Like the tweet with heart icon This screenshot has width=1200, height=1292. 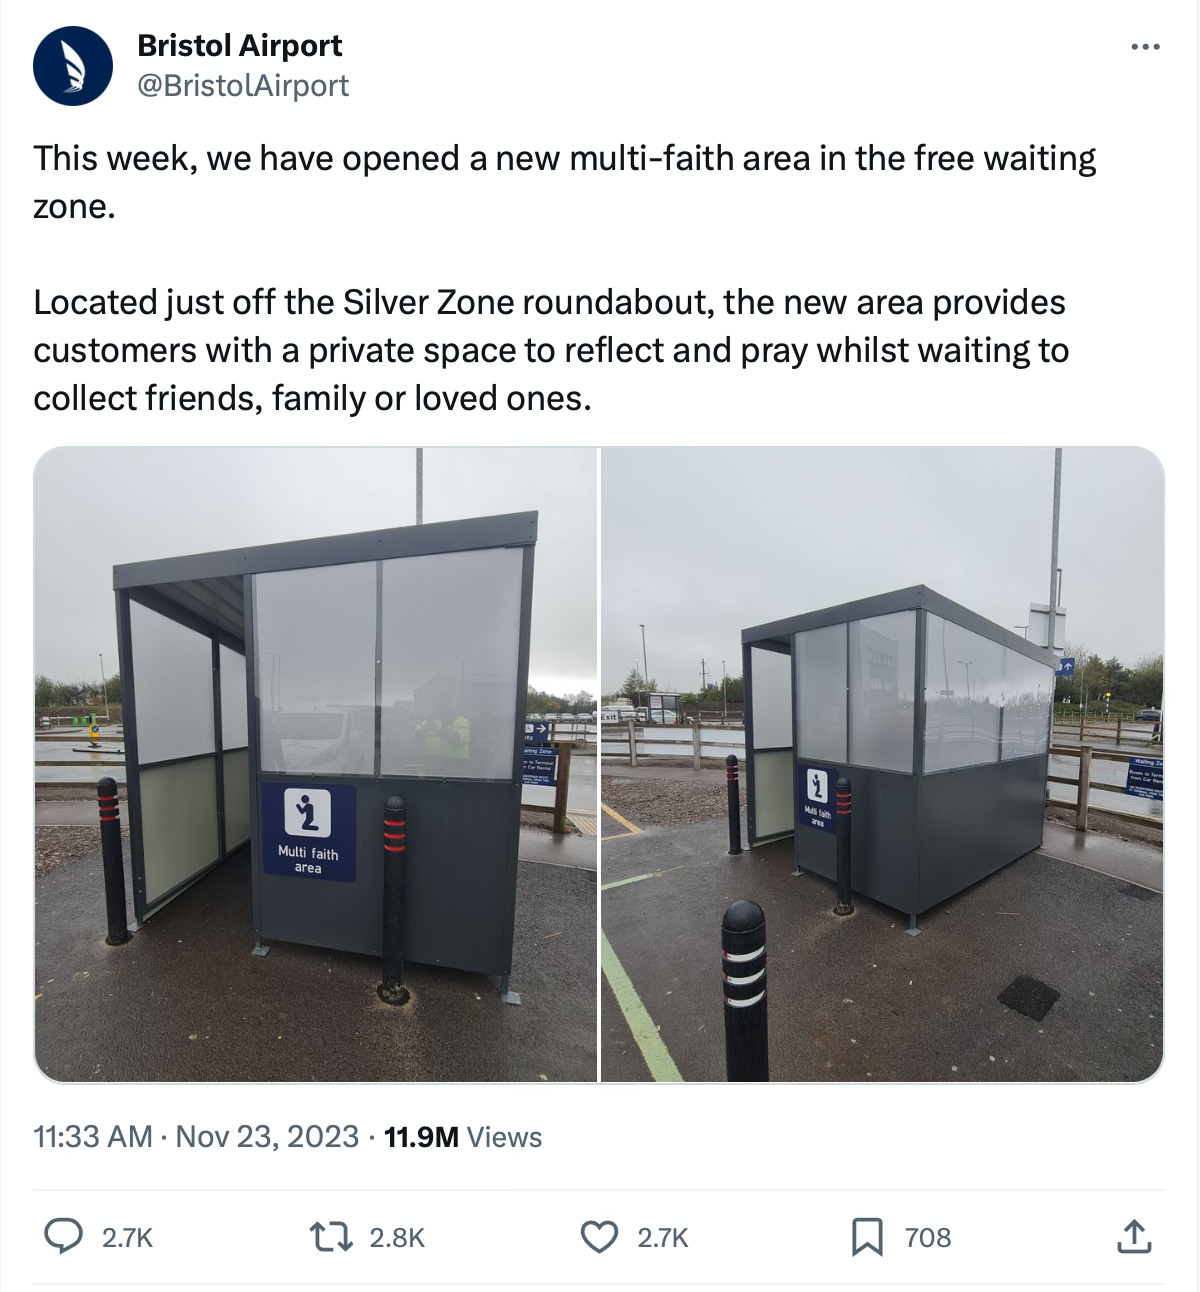point(600,1237)
